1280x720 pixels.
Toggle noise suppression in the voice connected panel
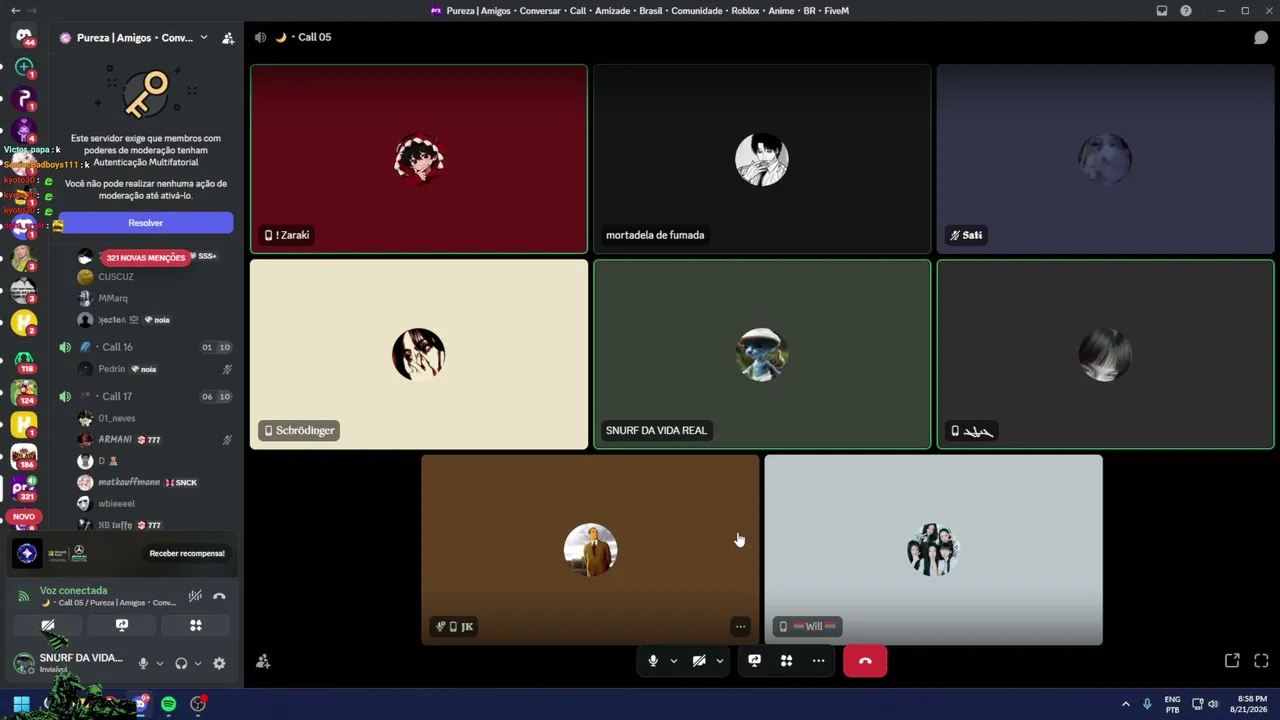195,596
